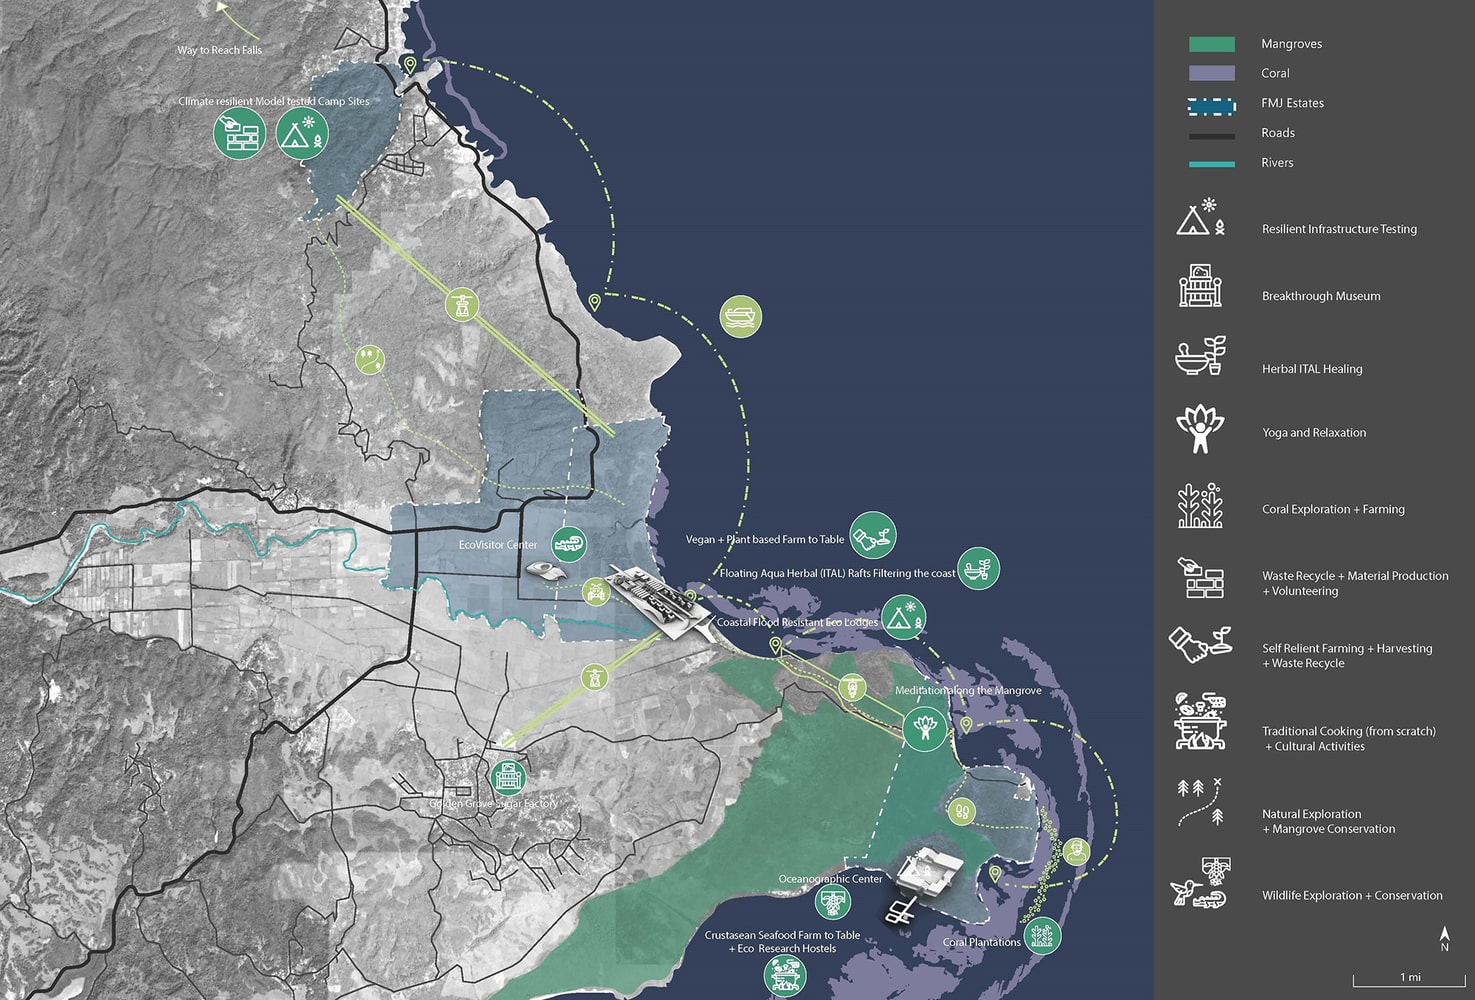Image resolution: width=1475 pixels, height=1000 pixels.
Task: Select the Traditional Cooking legend icon
Action: (1200, 721)
